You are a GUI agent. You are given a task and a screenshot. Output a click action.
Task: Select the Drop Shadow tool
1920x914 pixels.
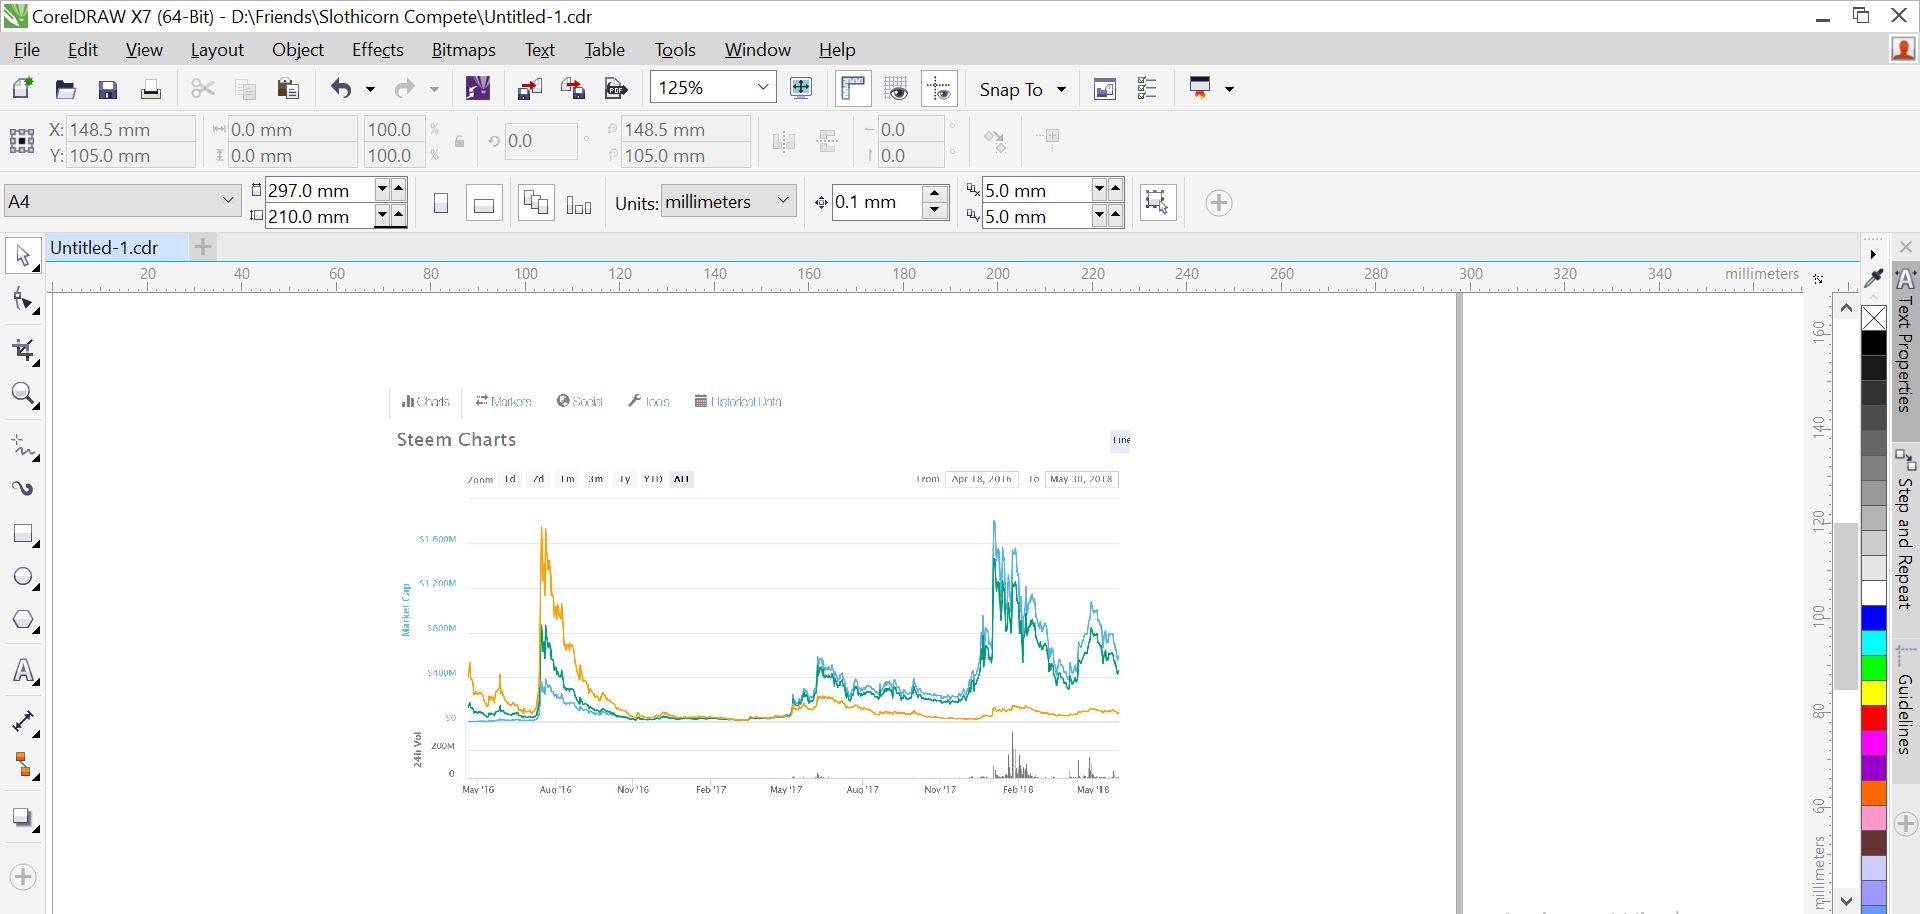23,817
